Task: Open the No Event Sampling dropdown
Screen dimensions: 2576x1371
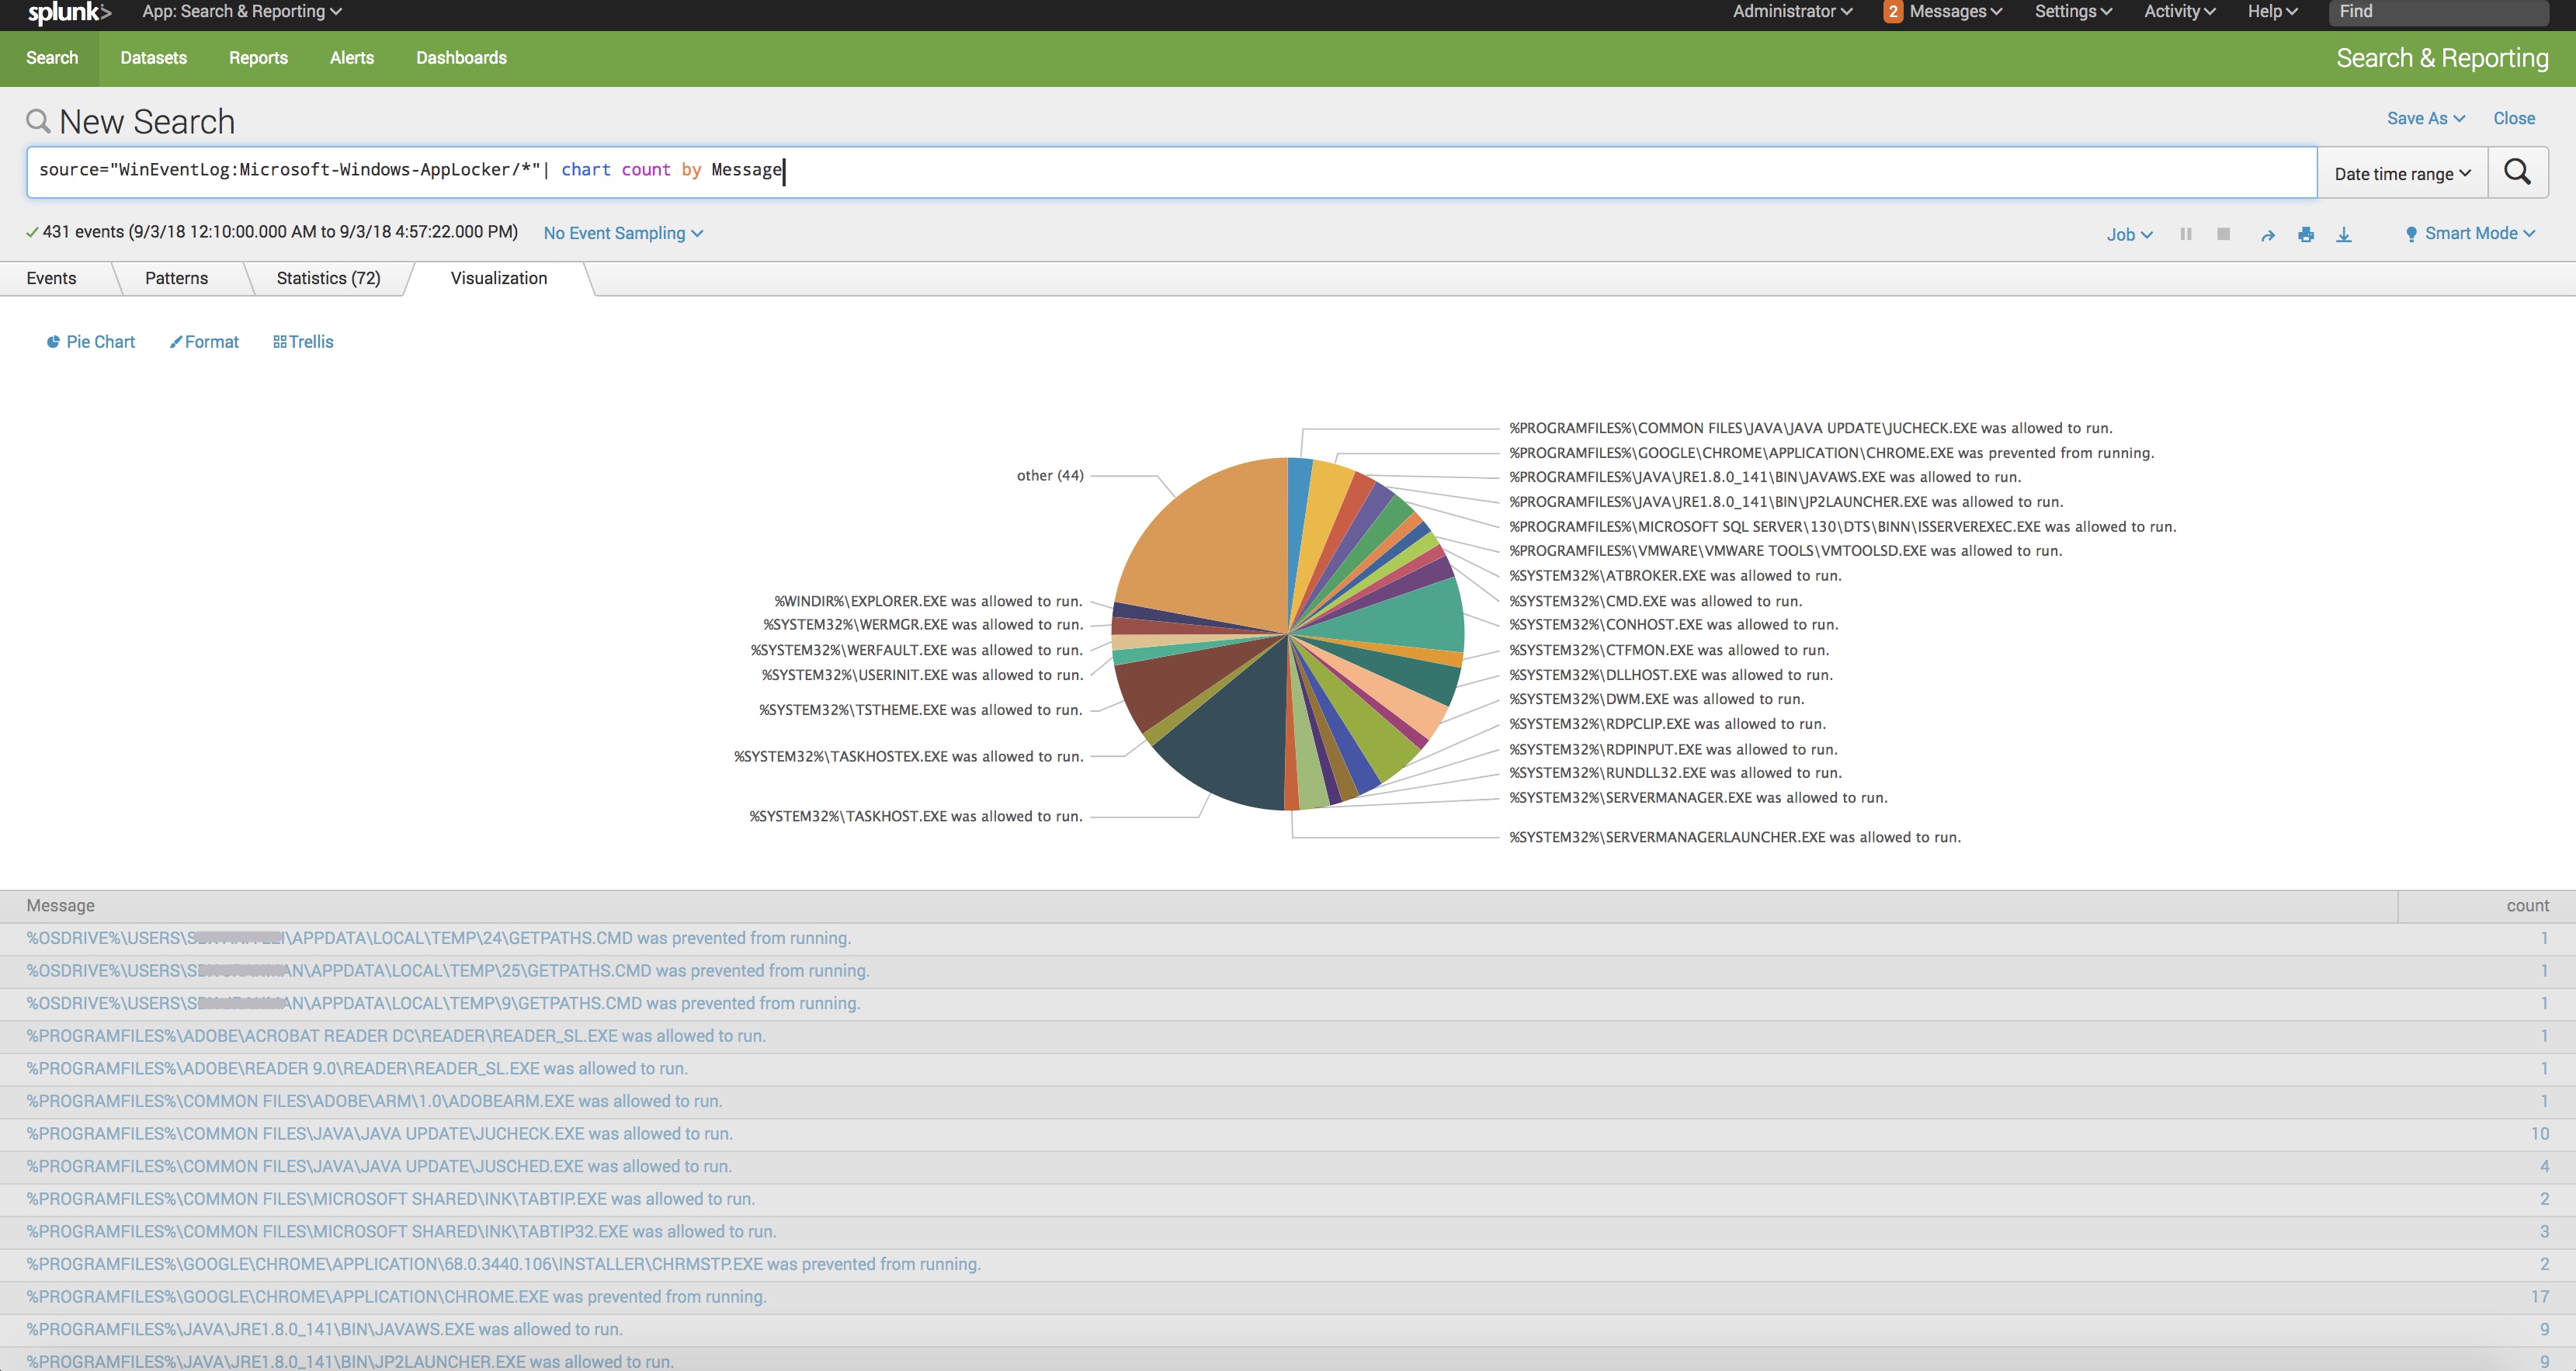Action: click(622, 233)
